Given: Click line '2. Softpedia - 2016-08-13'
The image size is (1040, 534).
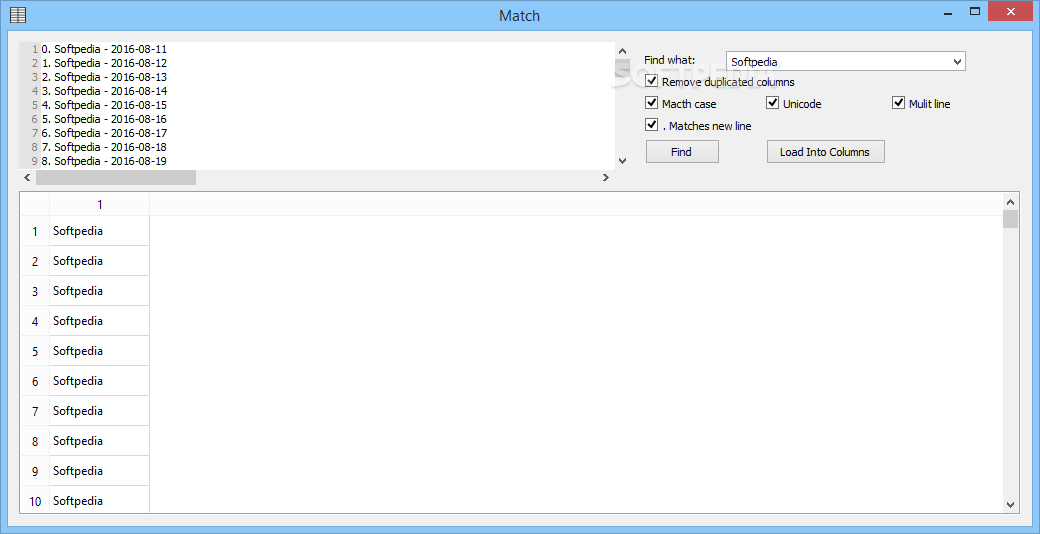Looking at the screenshot, I should [x=104, y=77].
